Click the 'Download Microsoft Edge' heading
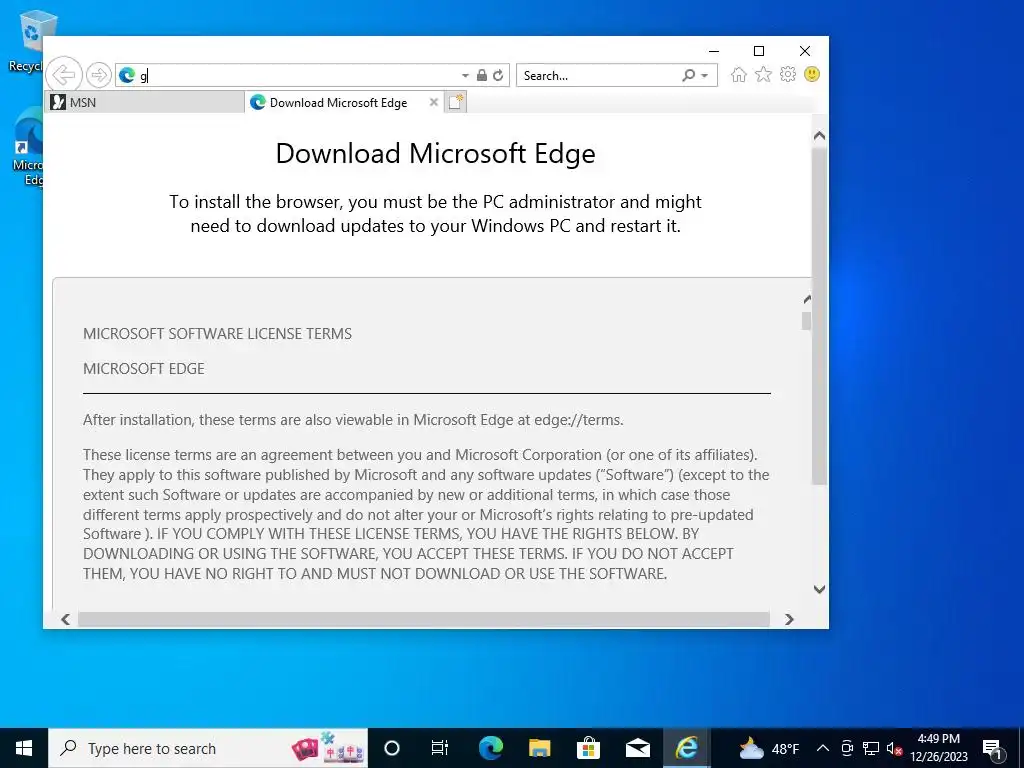 pos(436,153)
